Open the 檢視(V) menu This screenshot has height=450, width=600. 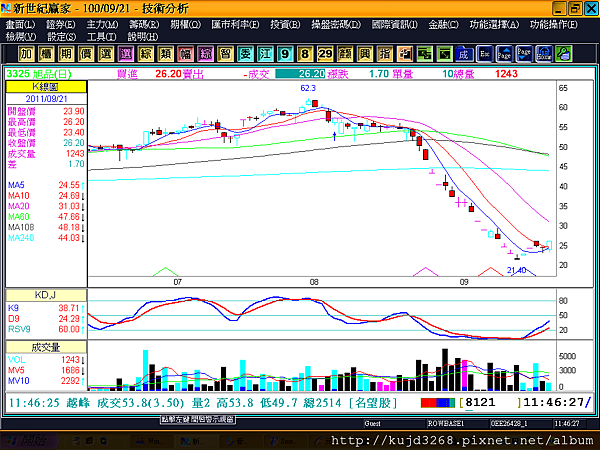(x=21, y=37)
